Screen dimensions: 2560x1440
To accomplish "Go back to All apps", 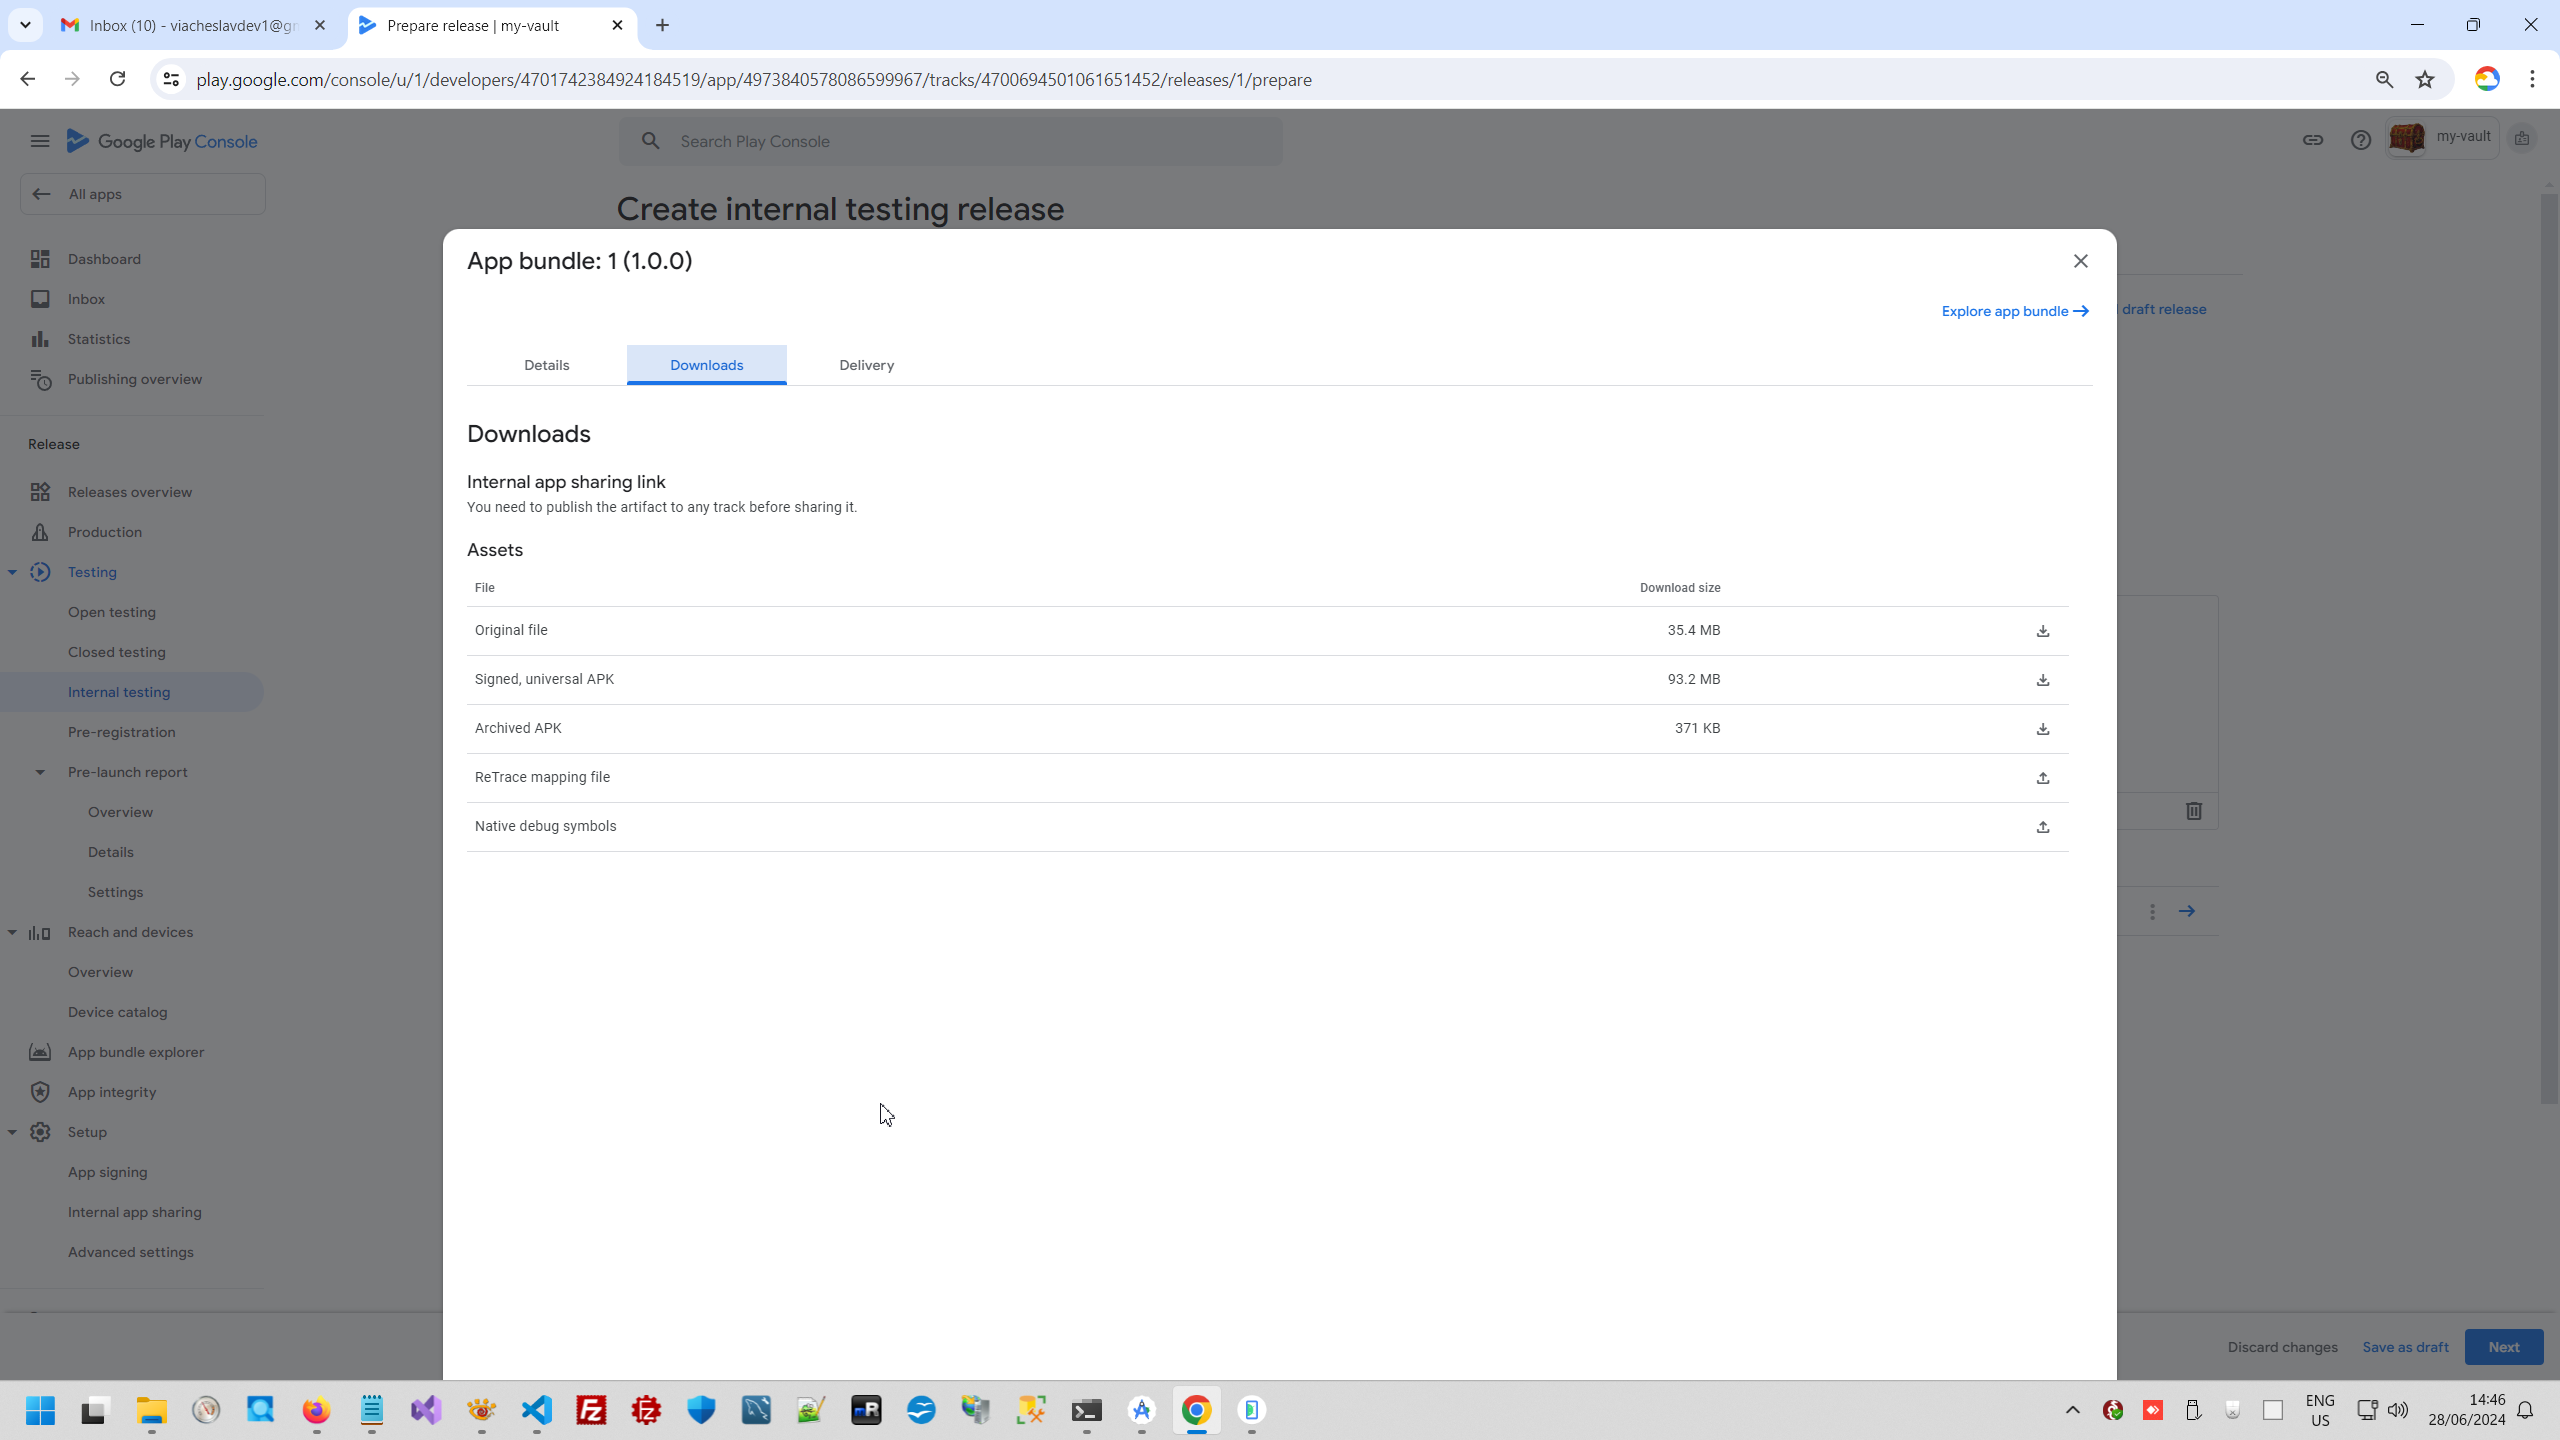I will pyautogui.click(x=142, y=194).
